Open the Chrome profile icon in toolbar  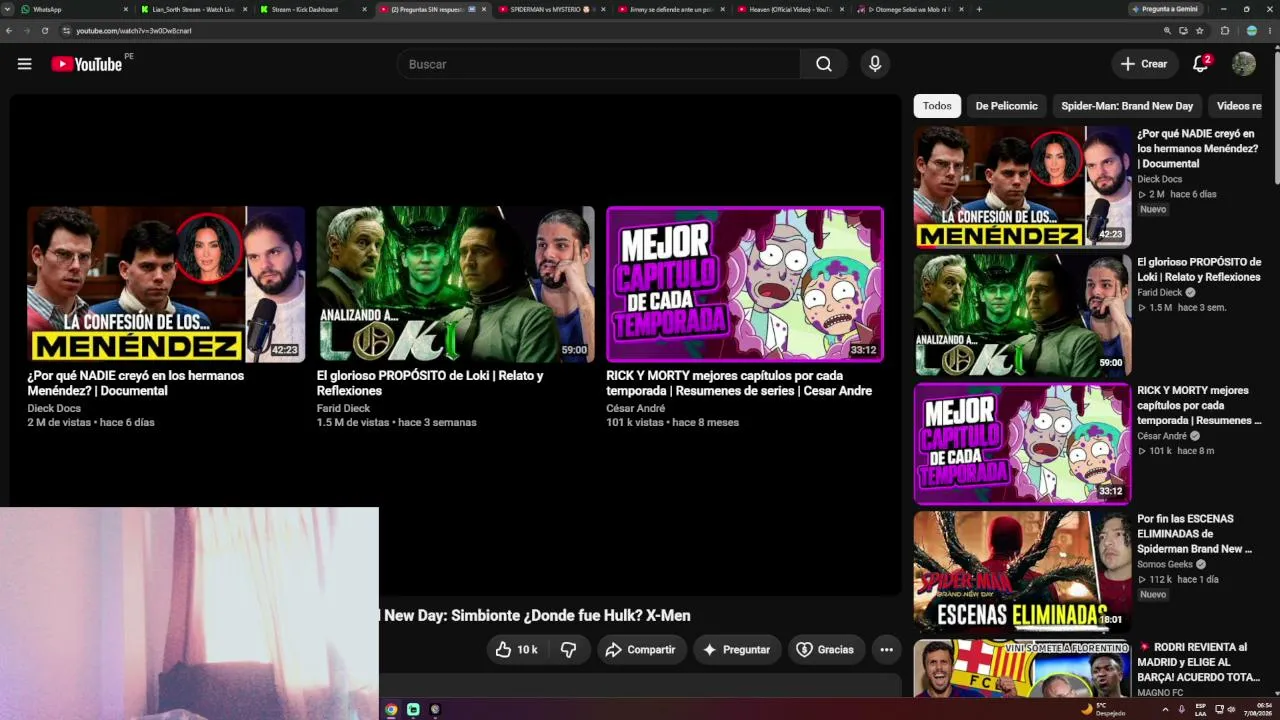pos(1251,31)
